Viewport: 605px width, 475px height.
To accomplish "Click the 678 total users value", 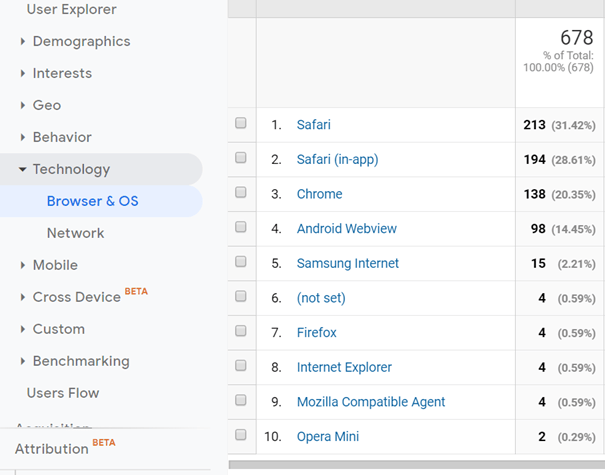I will pyautogui.click(x=577, y=38).
